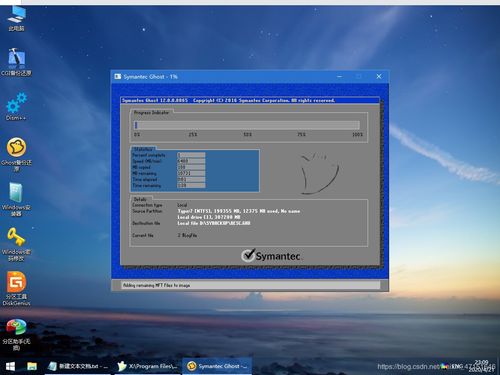The width and height of the screenshot is (500, 375).
Task: Click the Windows Start button
Action: coord(10,366)
